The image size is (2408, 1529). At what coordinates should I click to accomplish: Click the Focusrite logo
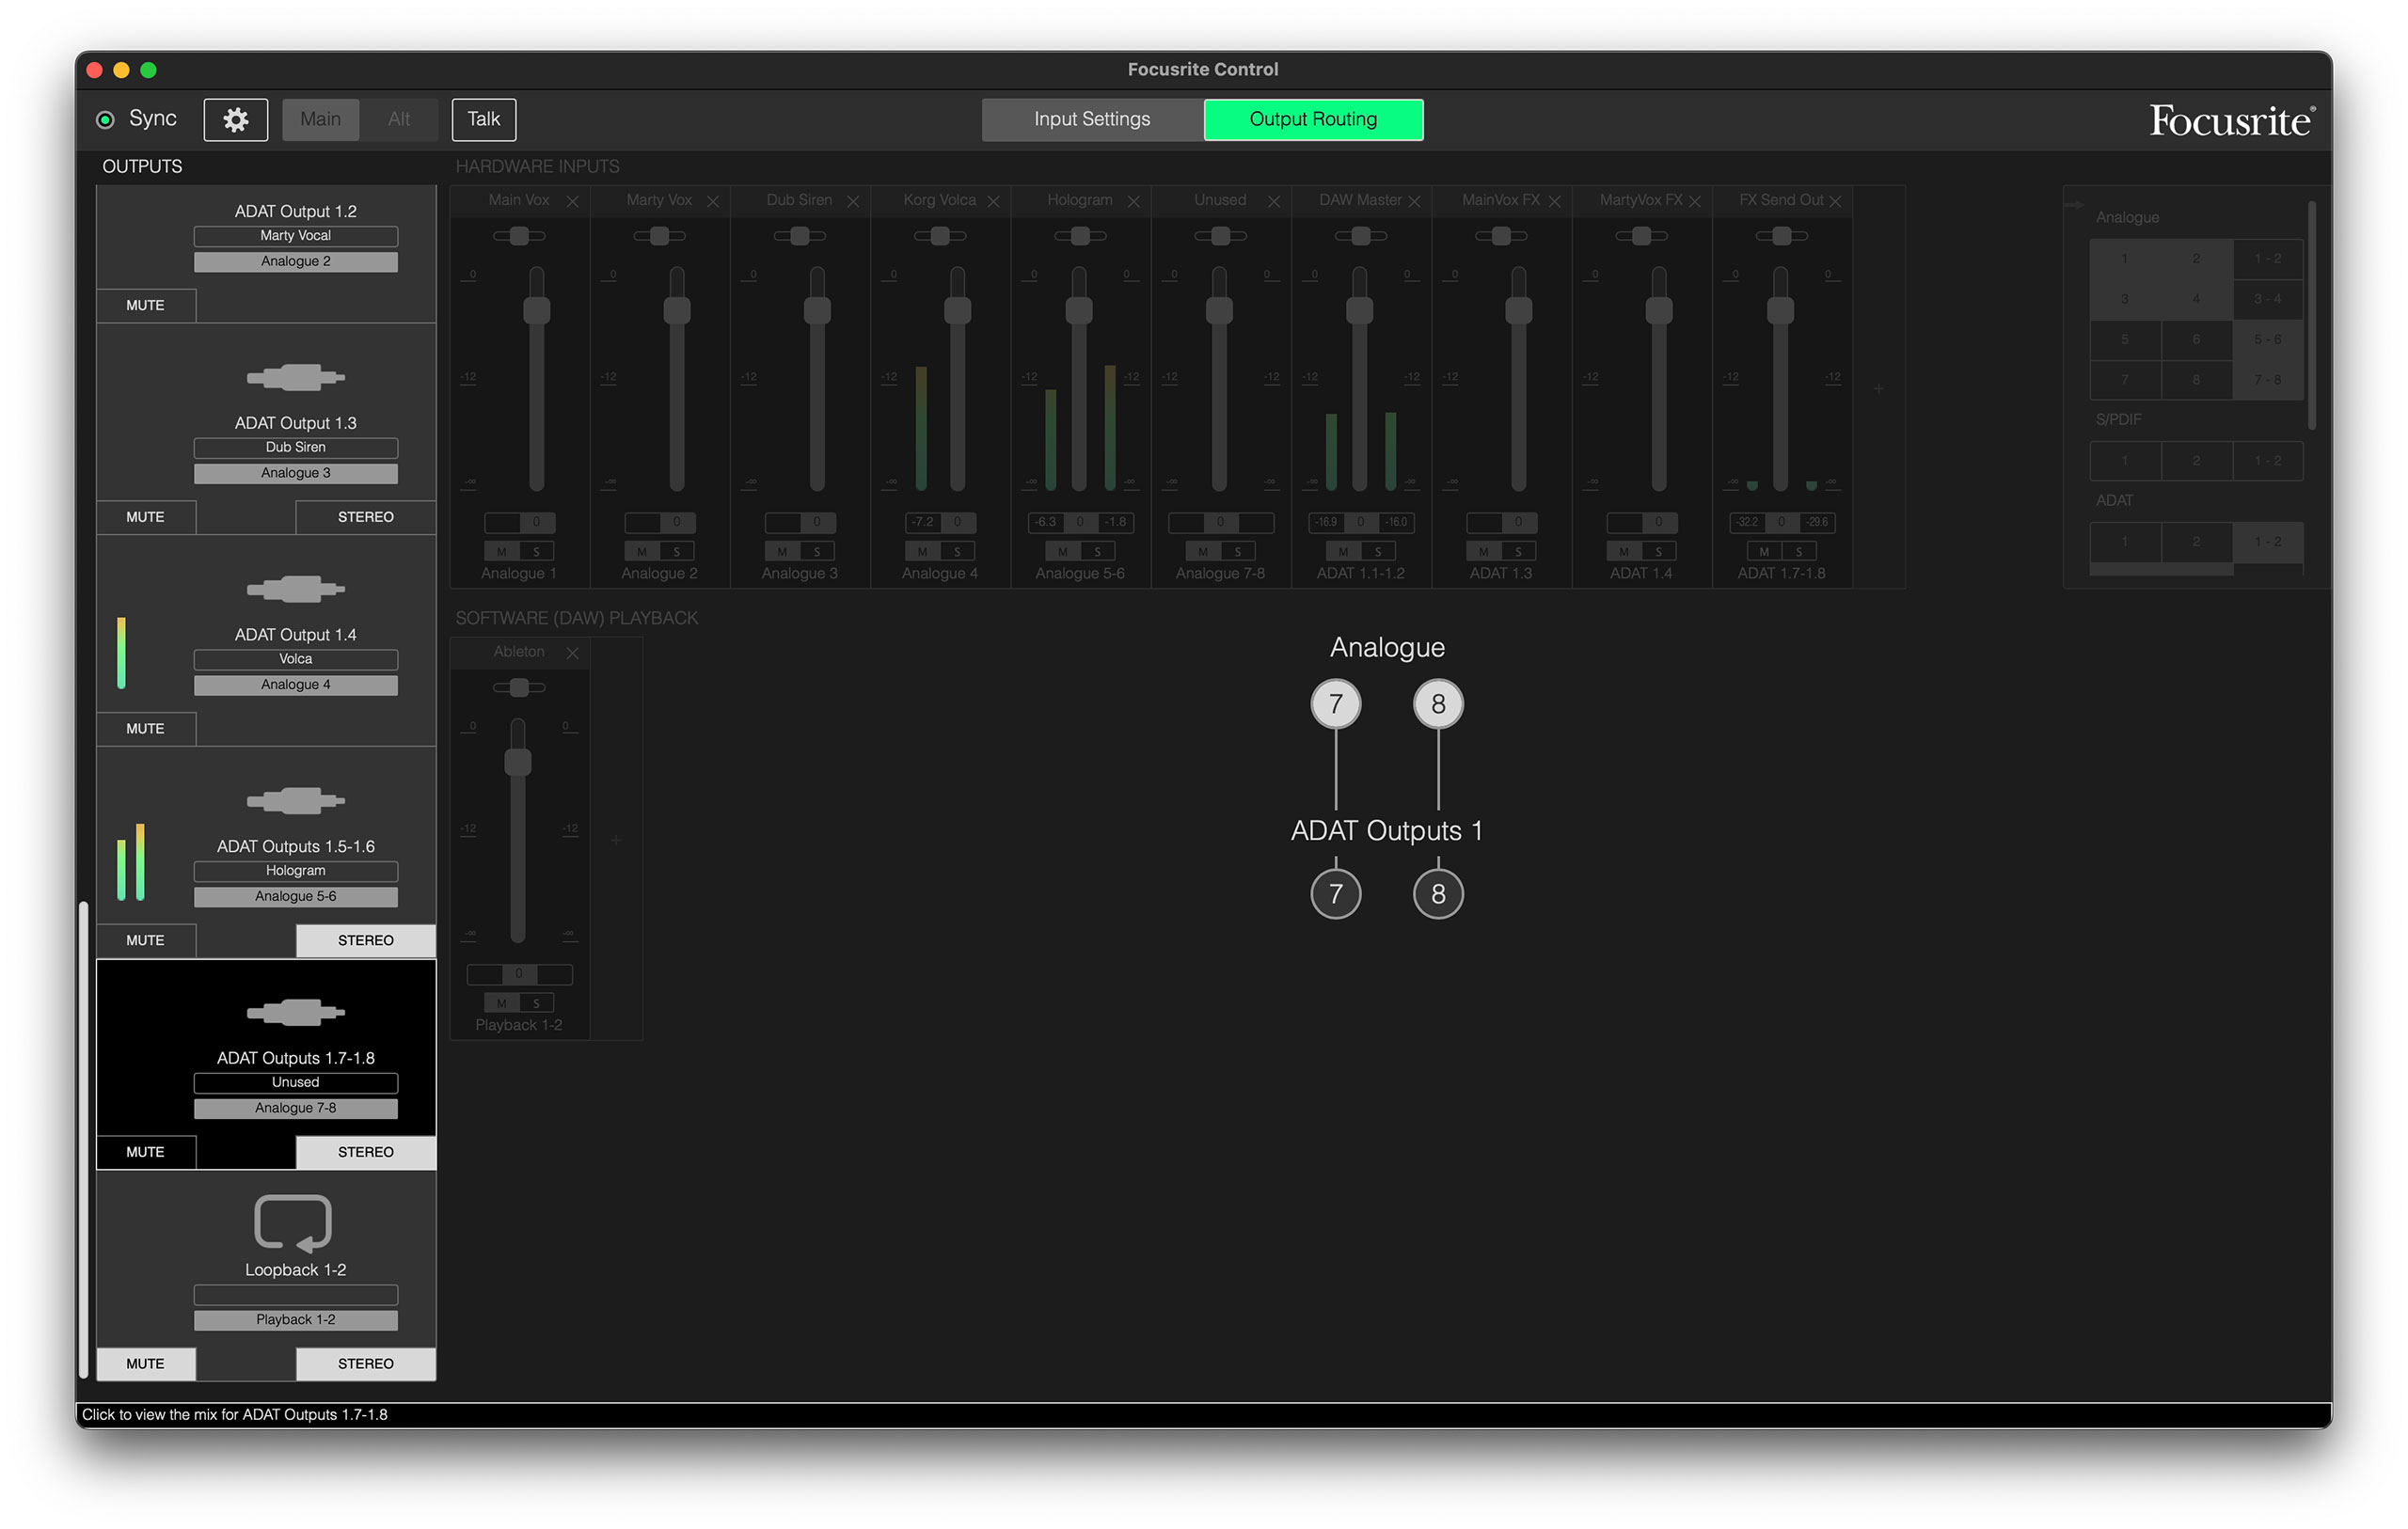tap(2232, 120)
